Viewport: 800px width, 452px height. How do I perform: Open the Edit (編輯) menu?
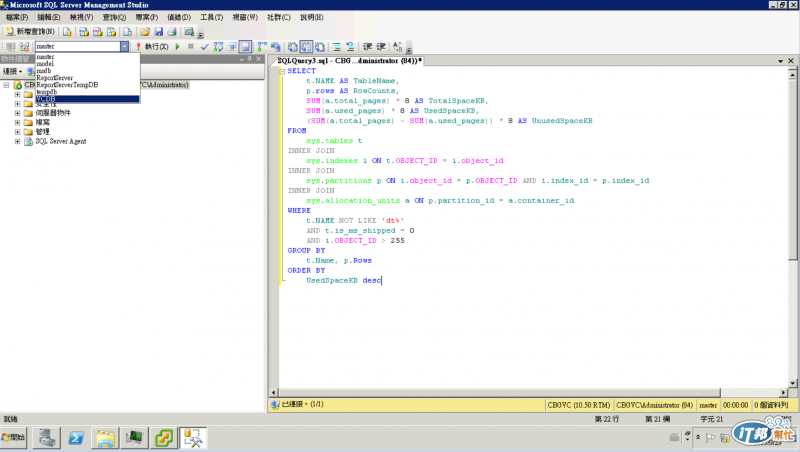48,17
